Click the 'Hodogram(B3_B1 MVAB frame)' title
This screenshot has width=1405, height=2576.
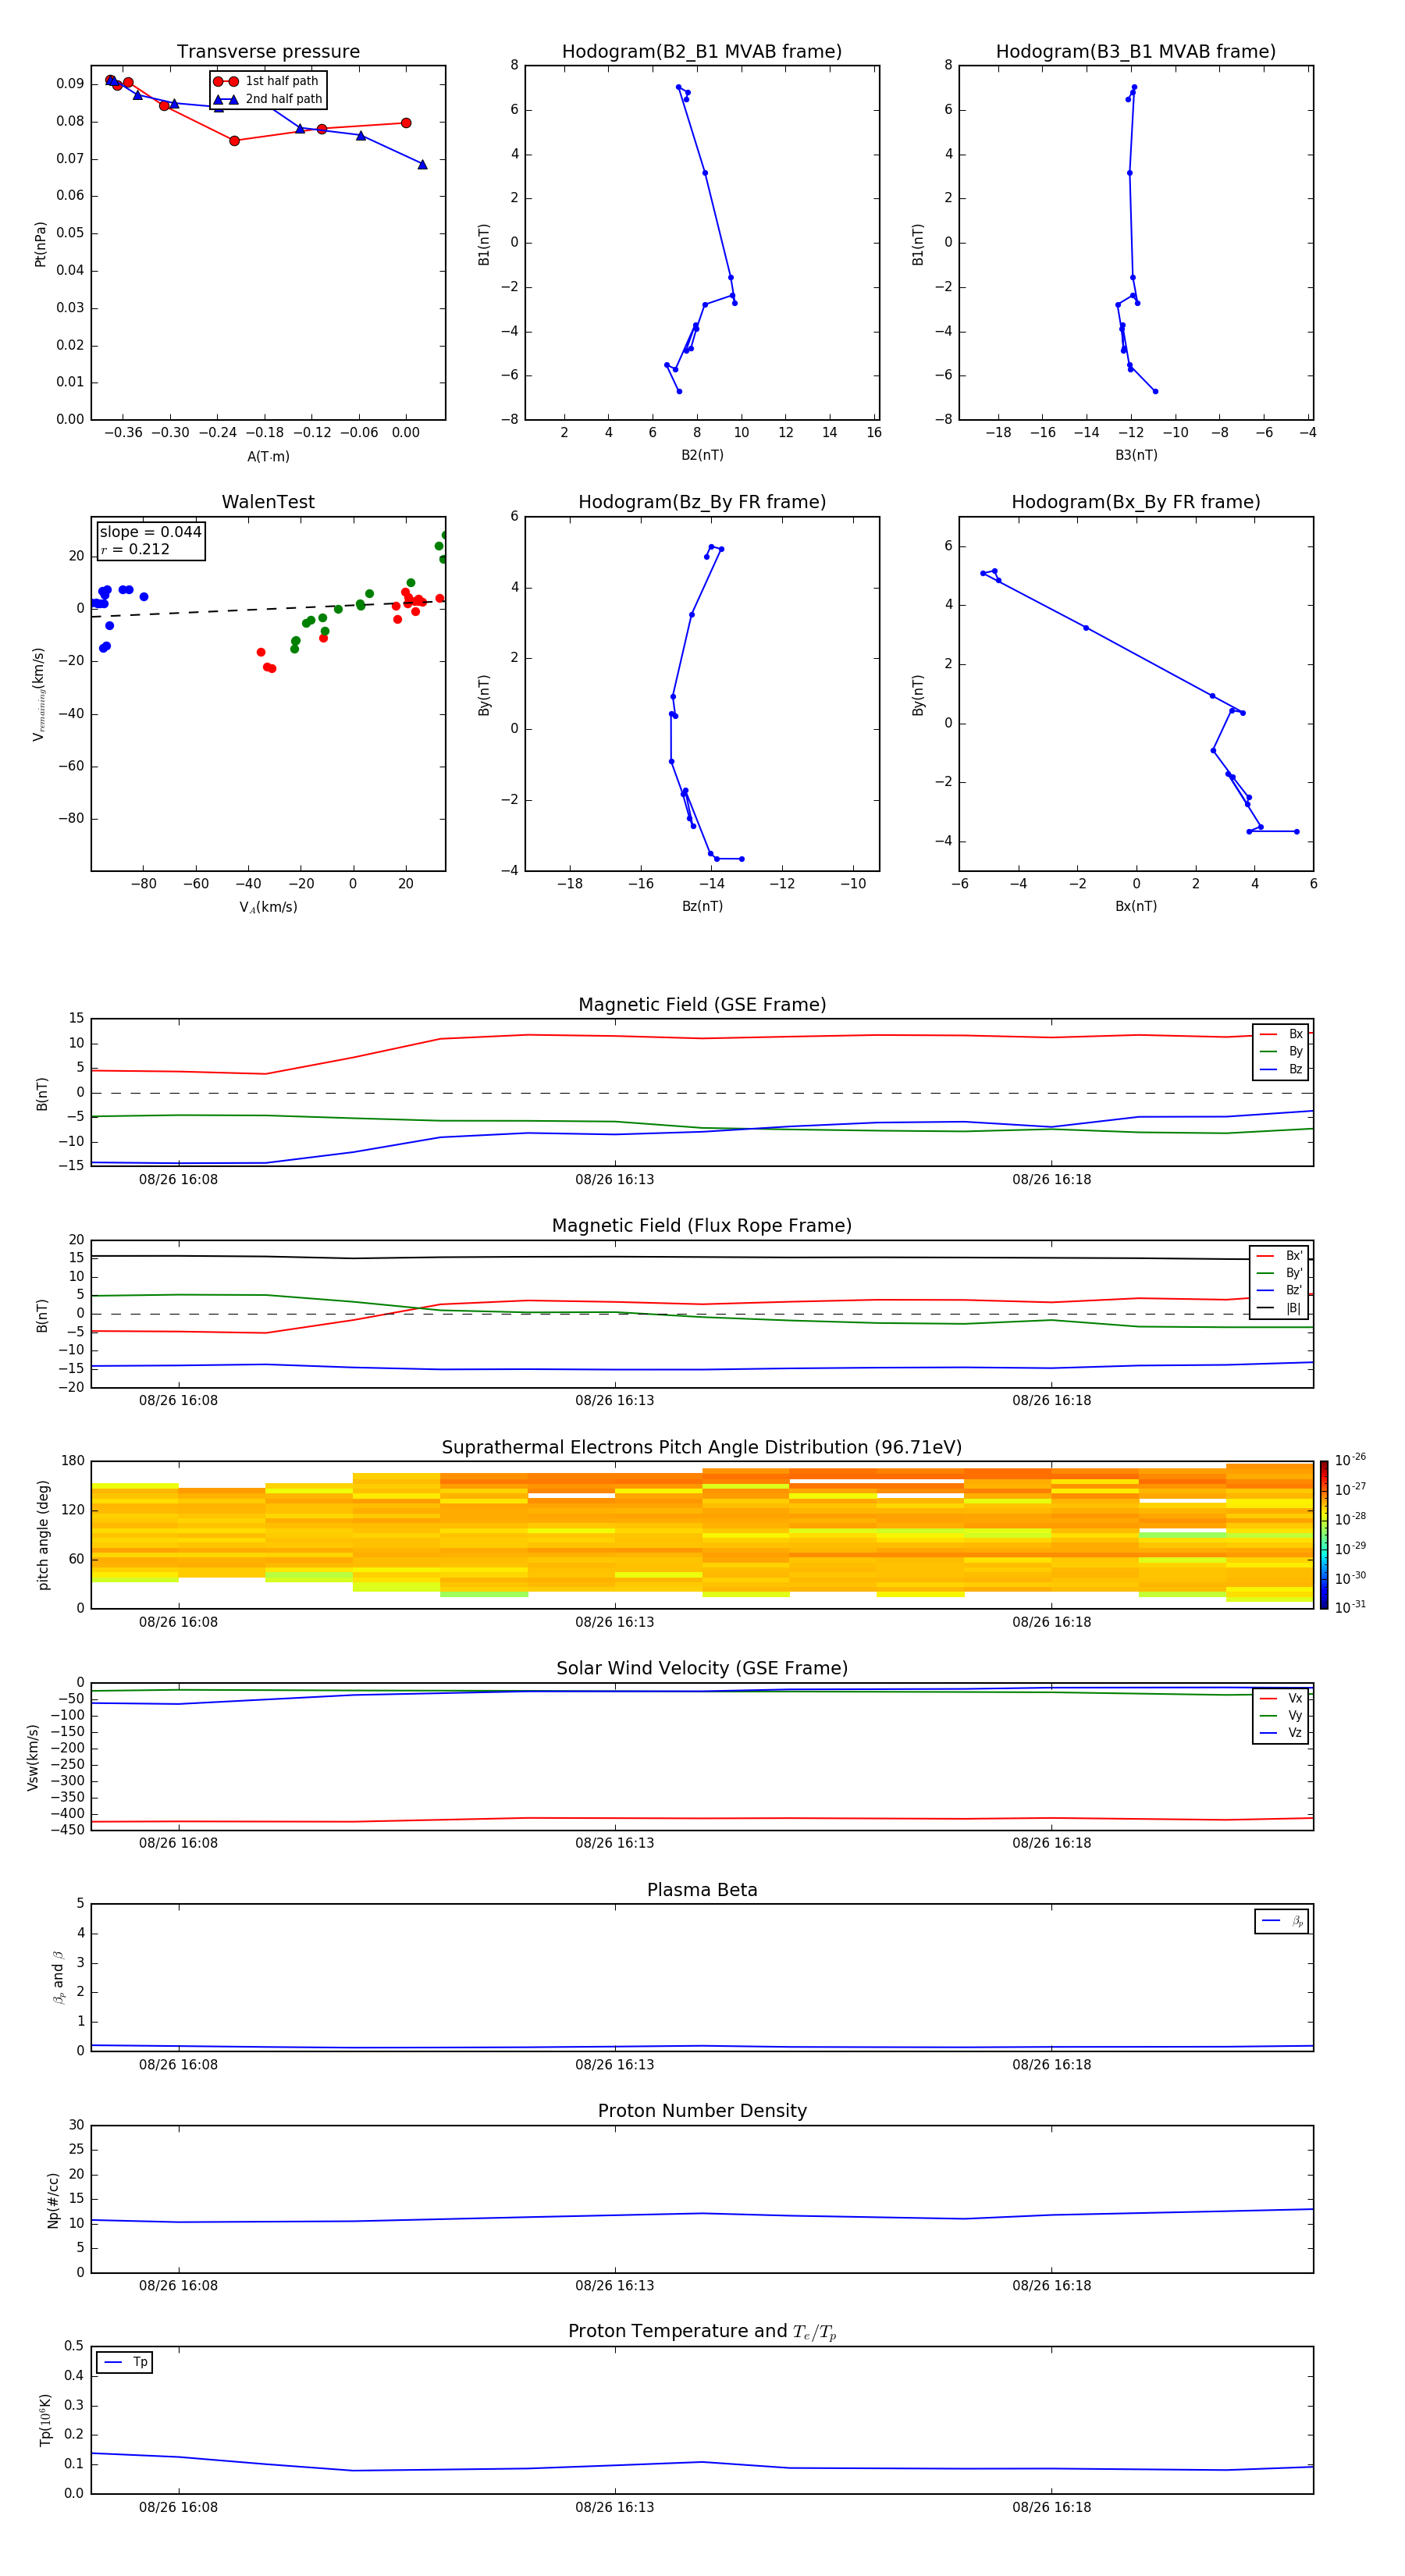[1136, 52]
